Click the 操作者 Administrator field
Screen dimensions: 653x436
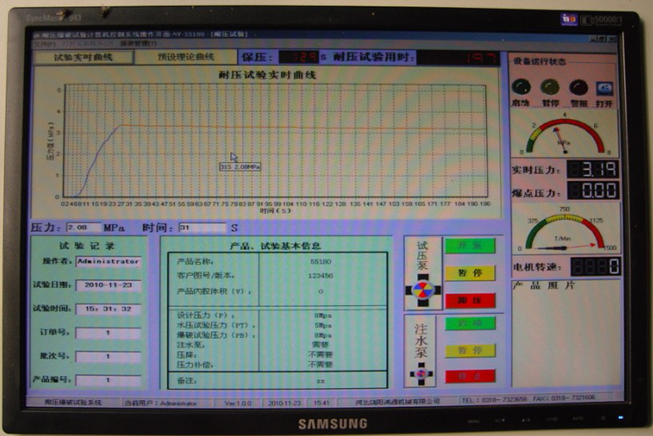pos(108,261)
